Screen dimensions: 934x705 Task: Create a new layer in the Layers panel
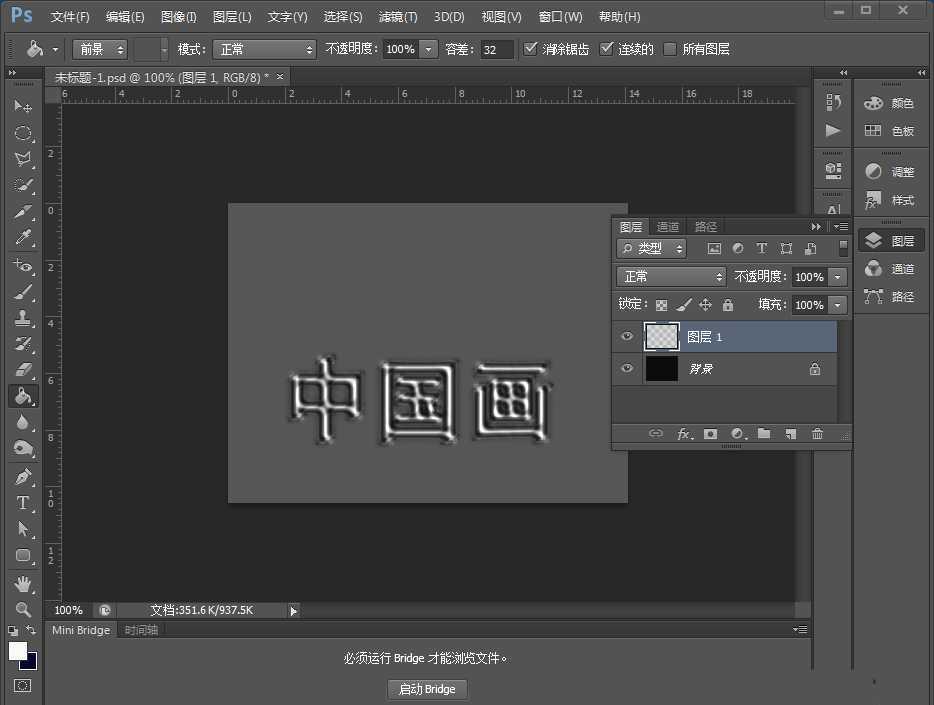pos(790,434)
